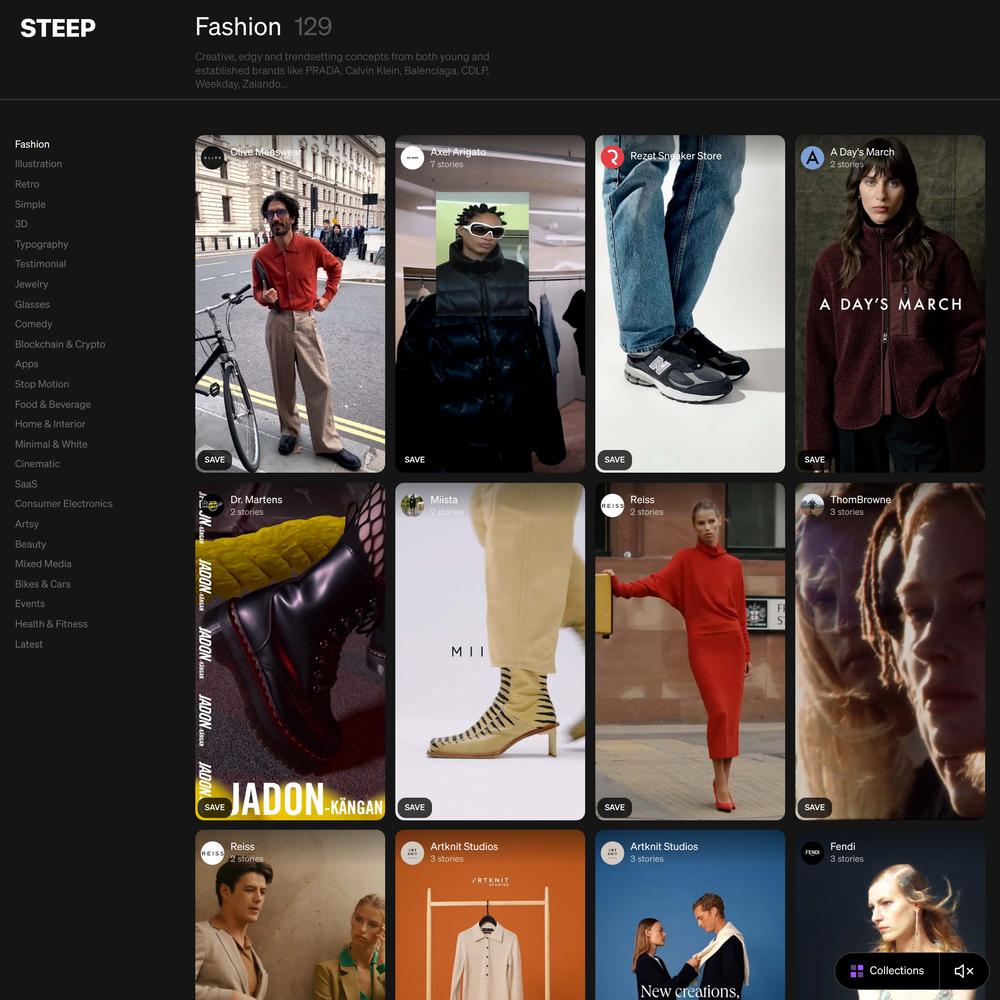Image resolution: width=1000 pixels, height=1000 pixels.
Task: Click the "Axel Arigato" brand name
Action: click(458, 152)
